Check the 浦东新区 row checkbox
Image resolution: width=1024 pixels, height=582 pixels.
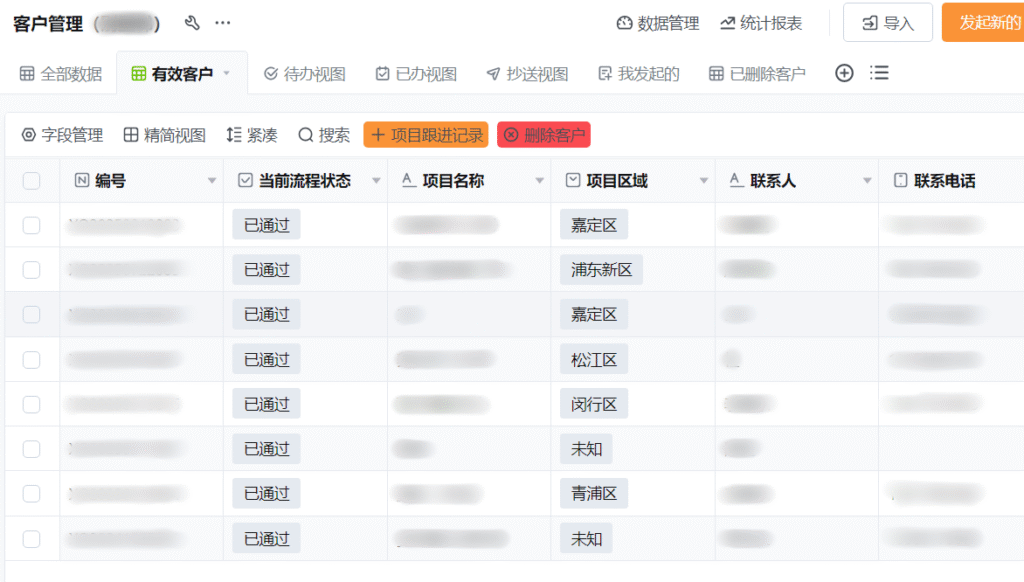coord(32,270)
